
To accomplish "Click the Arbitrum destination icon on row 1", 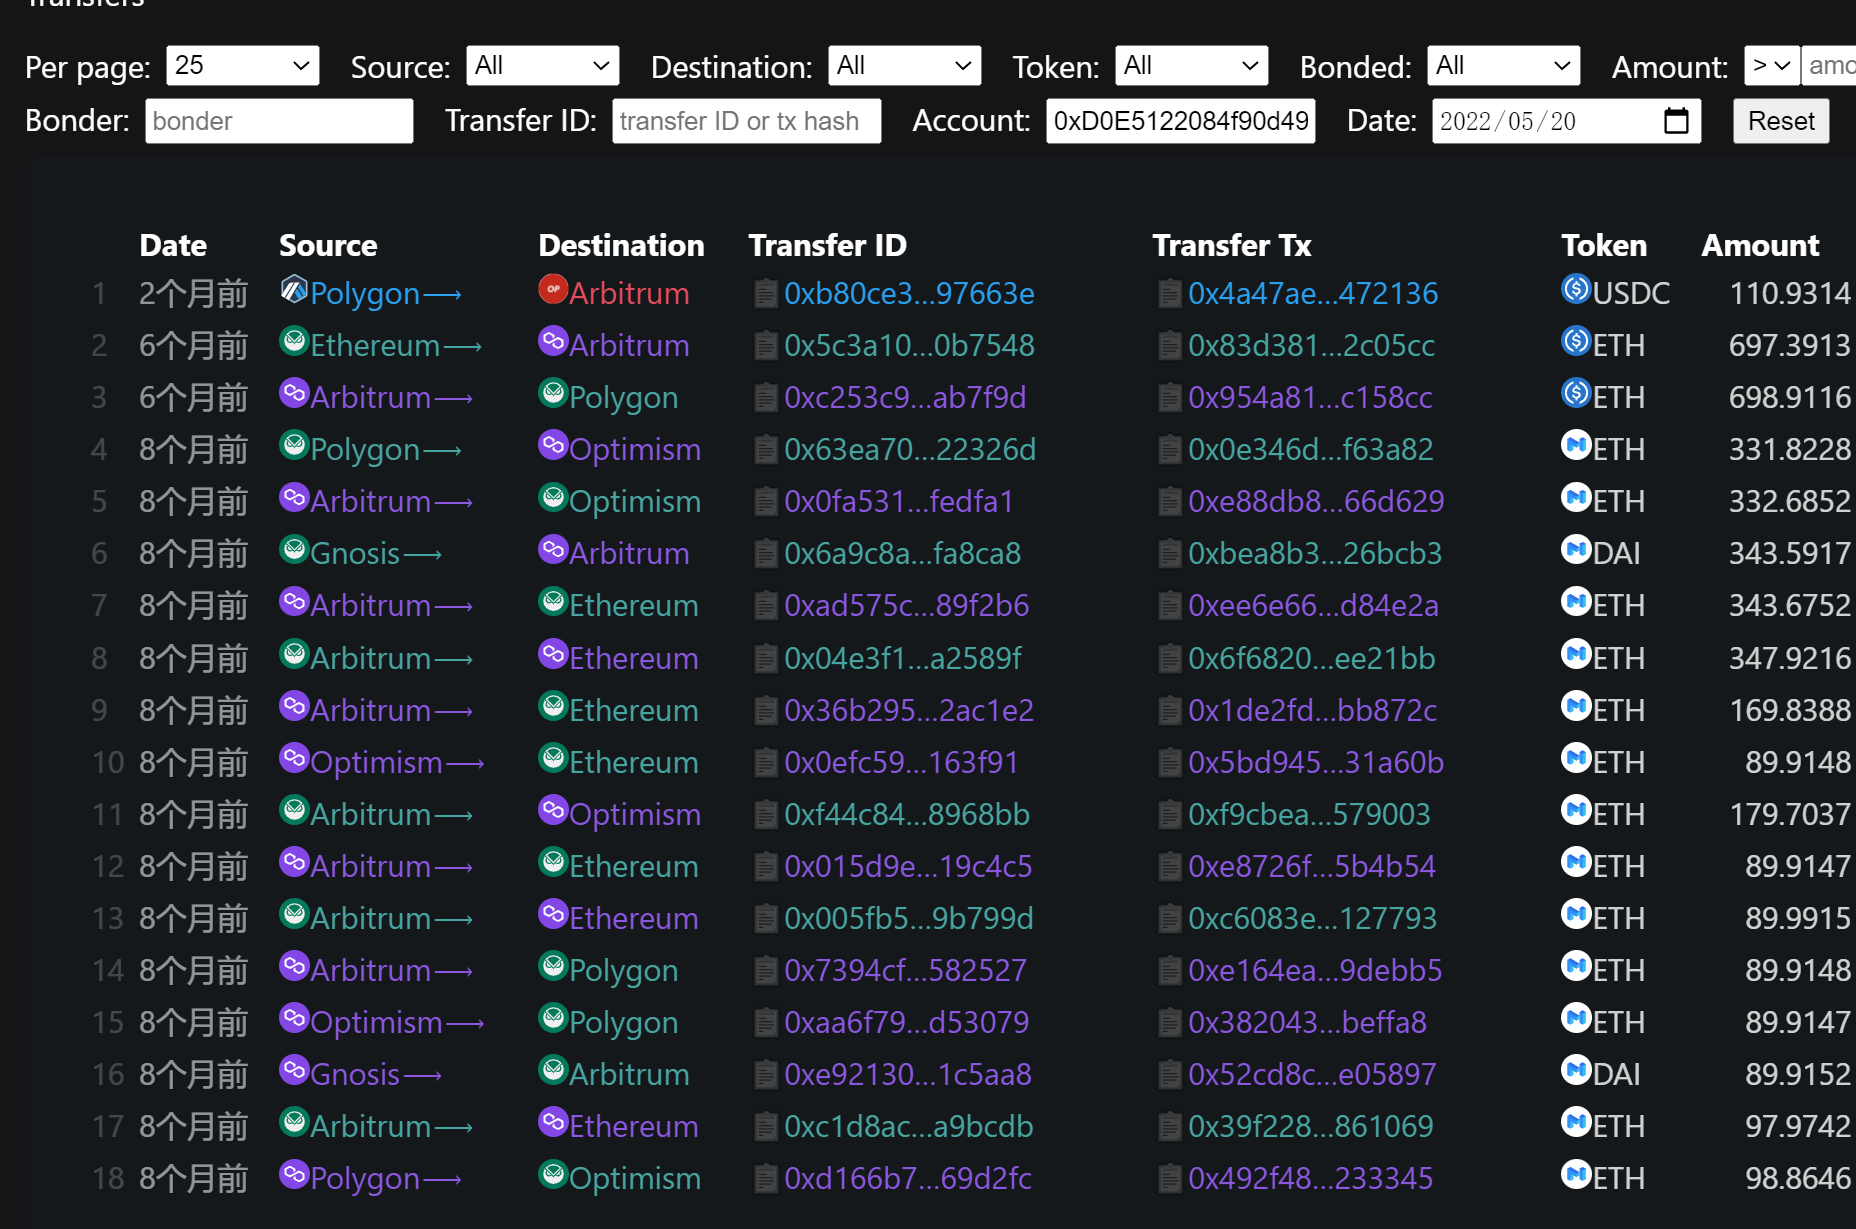I will [553, 291].
